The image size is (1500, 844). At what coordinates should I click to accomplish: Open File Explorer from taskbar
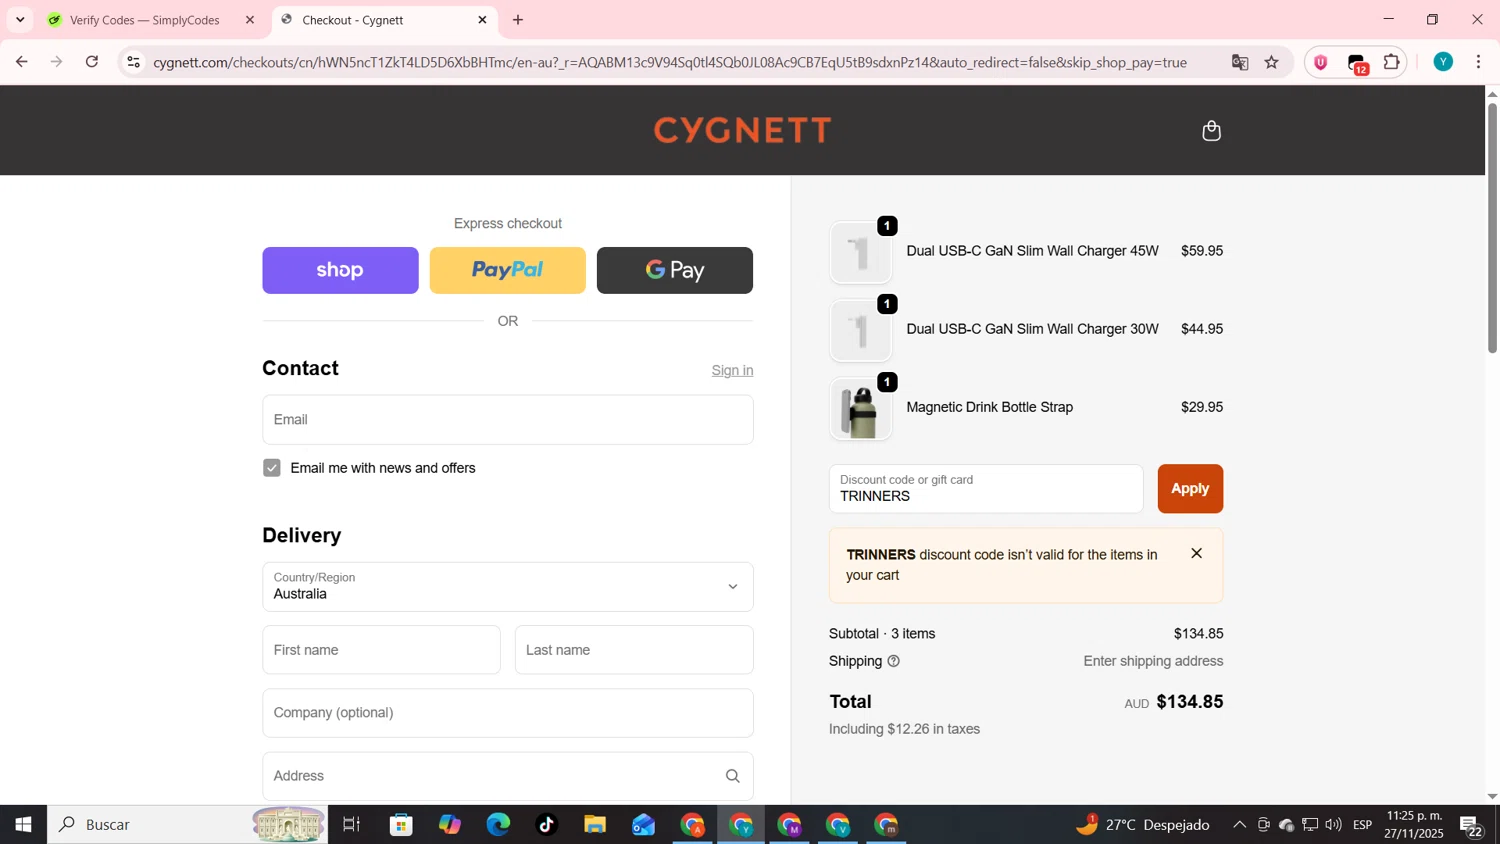pos(595,825)
